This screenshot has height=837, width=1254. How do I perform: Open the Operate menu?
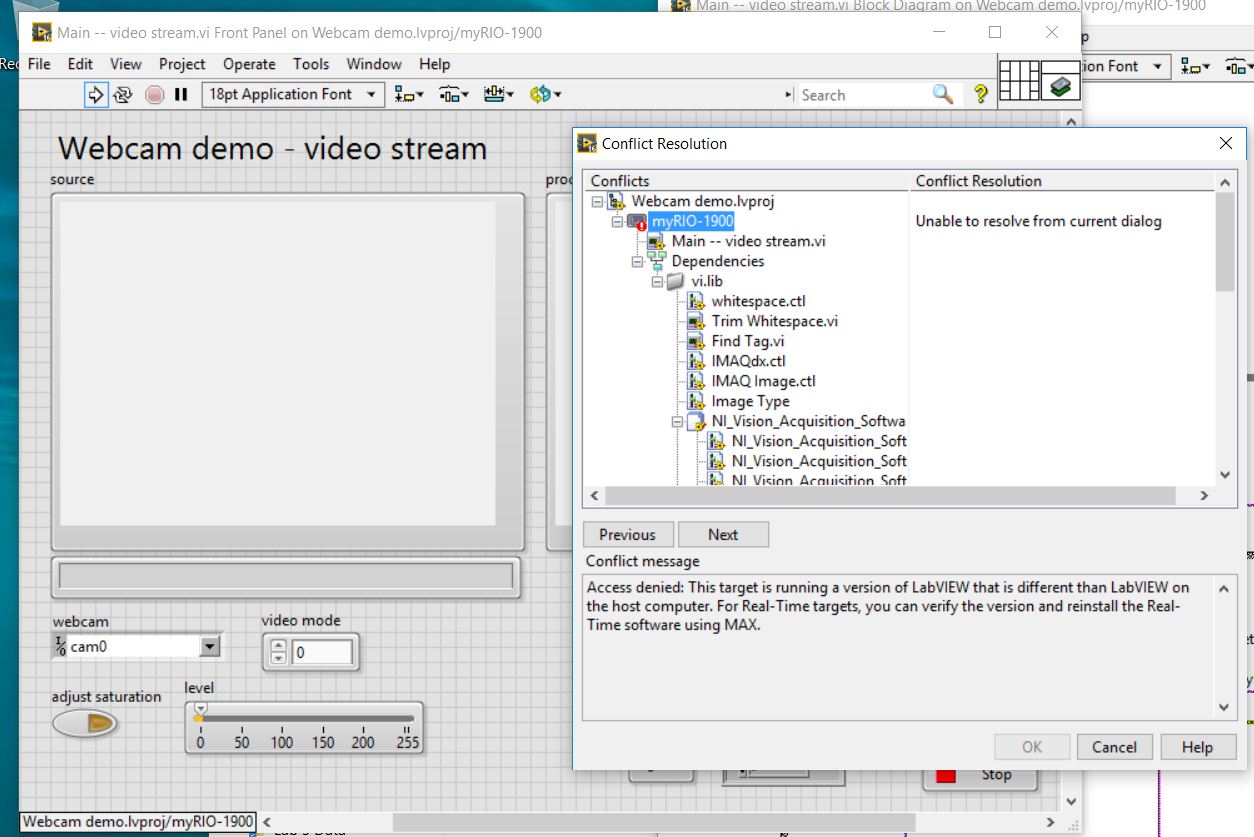click(249, 63)
